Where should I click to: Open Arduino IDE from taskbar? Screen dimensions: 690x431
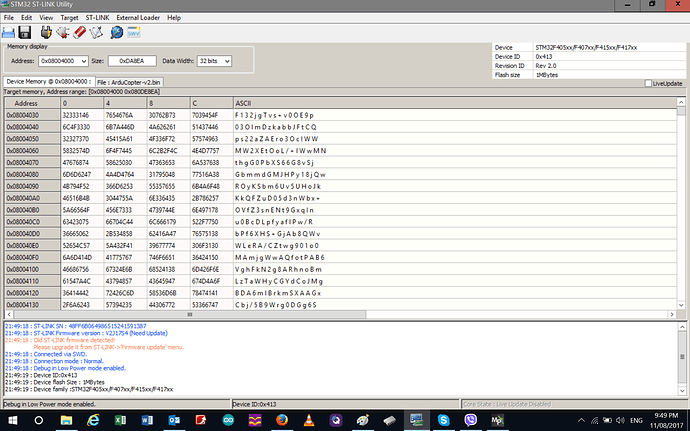(x=228, y=420)
